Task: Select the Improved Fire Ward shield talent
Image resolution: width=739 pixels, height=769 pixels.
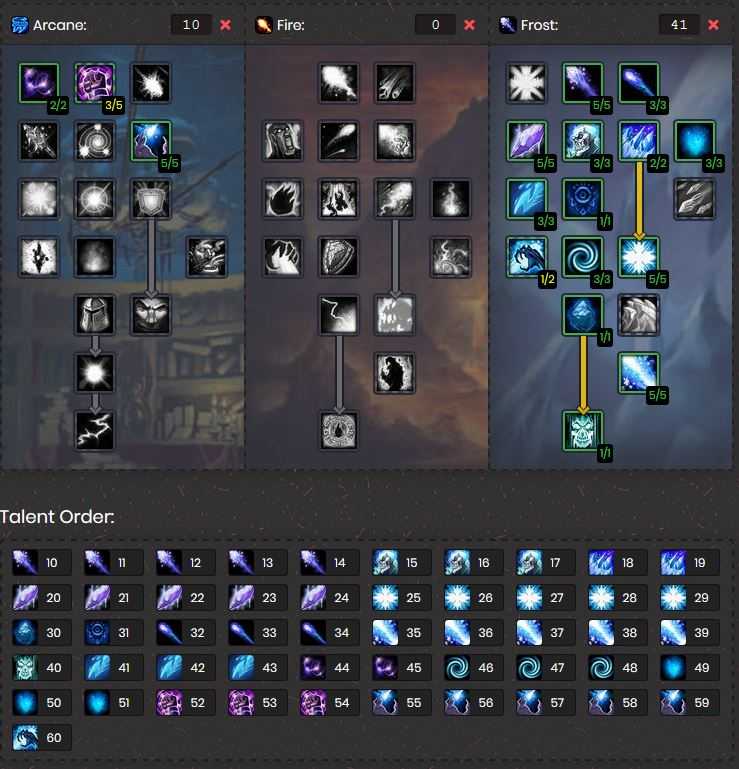Action: pos(338,256)
